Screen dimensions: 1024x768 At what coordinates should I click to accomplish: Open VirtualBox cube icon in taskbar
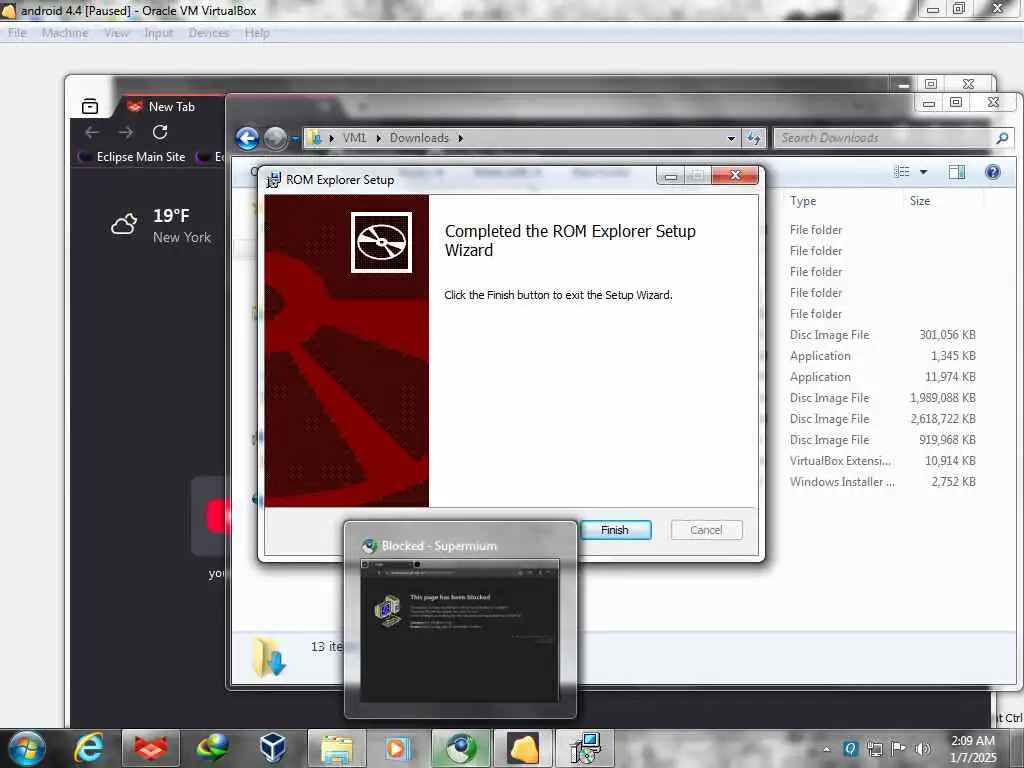pos(272,748)
